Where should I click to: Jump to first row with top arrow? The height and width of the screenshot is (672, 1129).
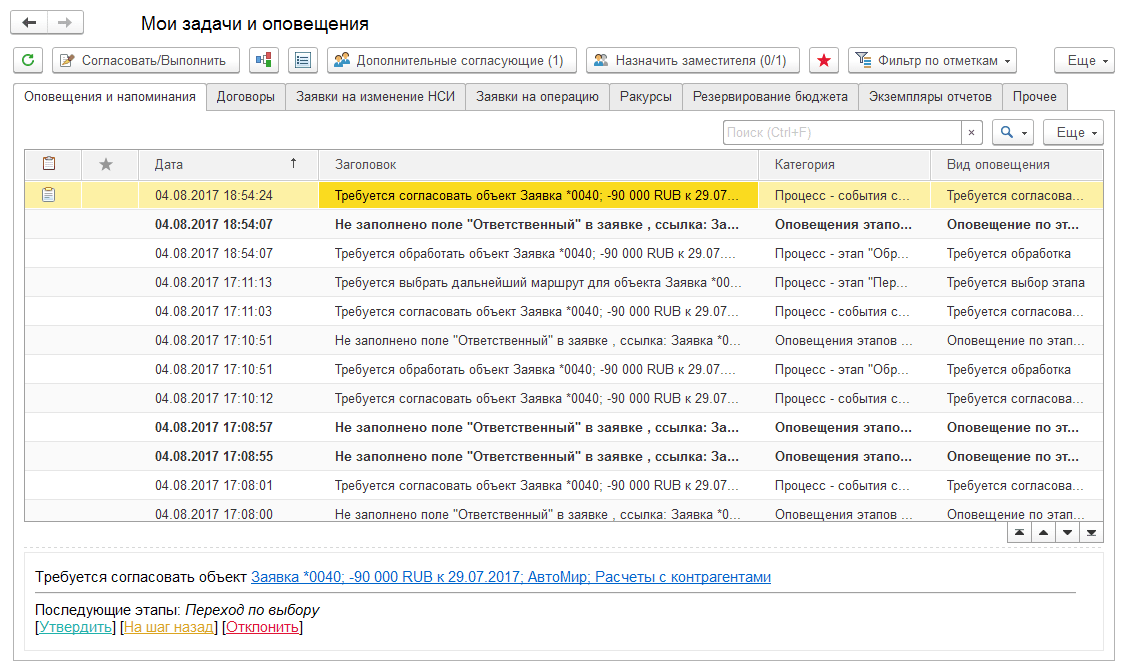pyautogui.click(x=1019, y=533)
